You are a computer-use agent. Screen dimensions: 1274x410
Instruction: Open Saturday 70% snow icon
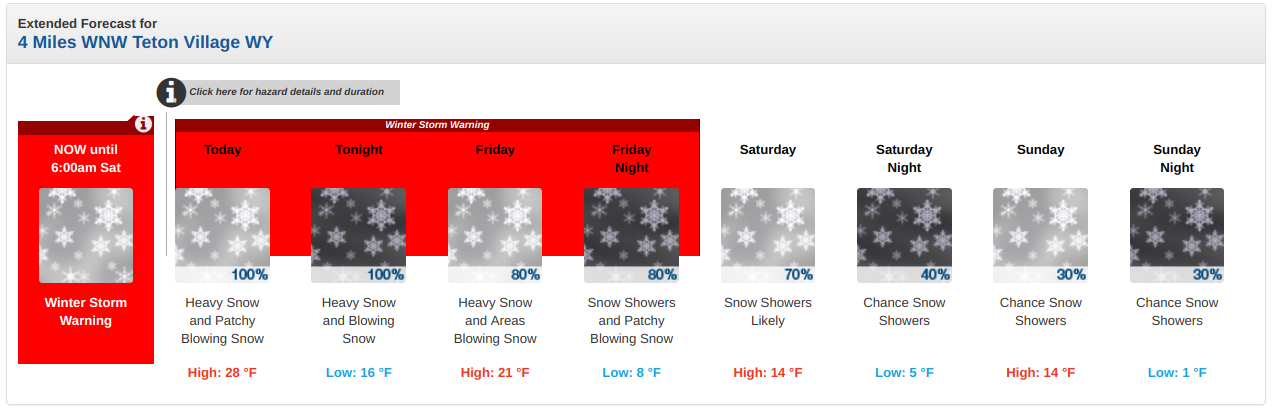pyautogui.click(x=768, y=236)
